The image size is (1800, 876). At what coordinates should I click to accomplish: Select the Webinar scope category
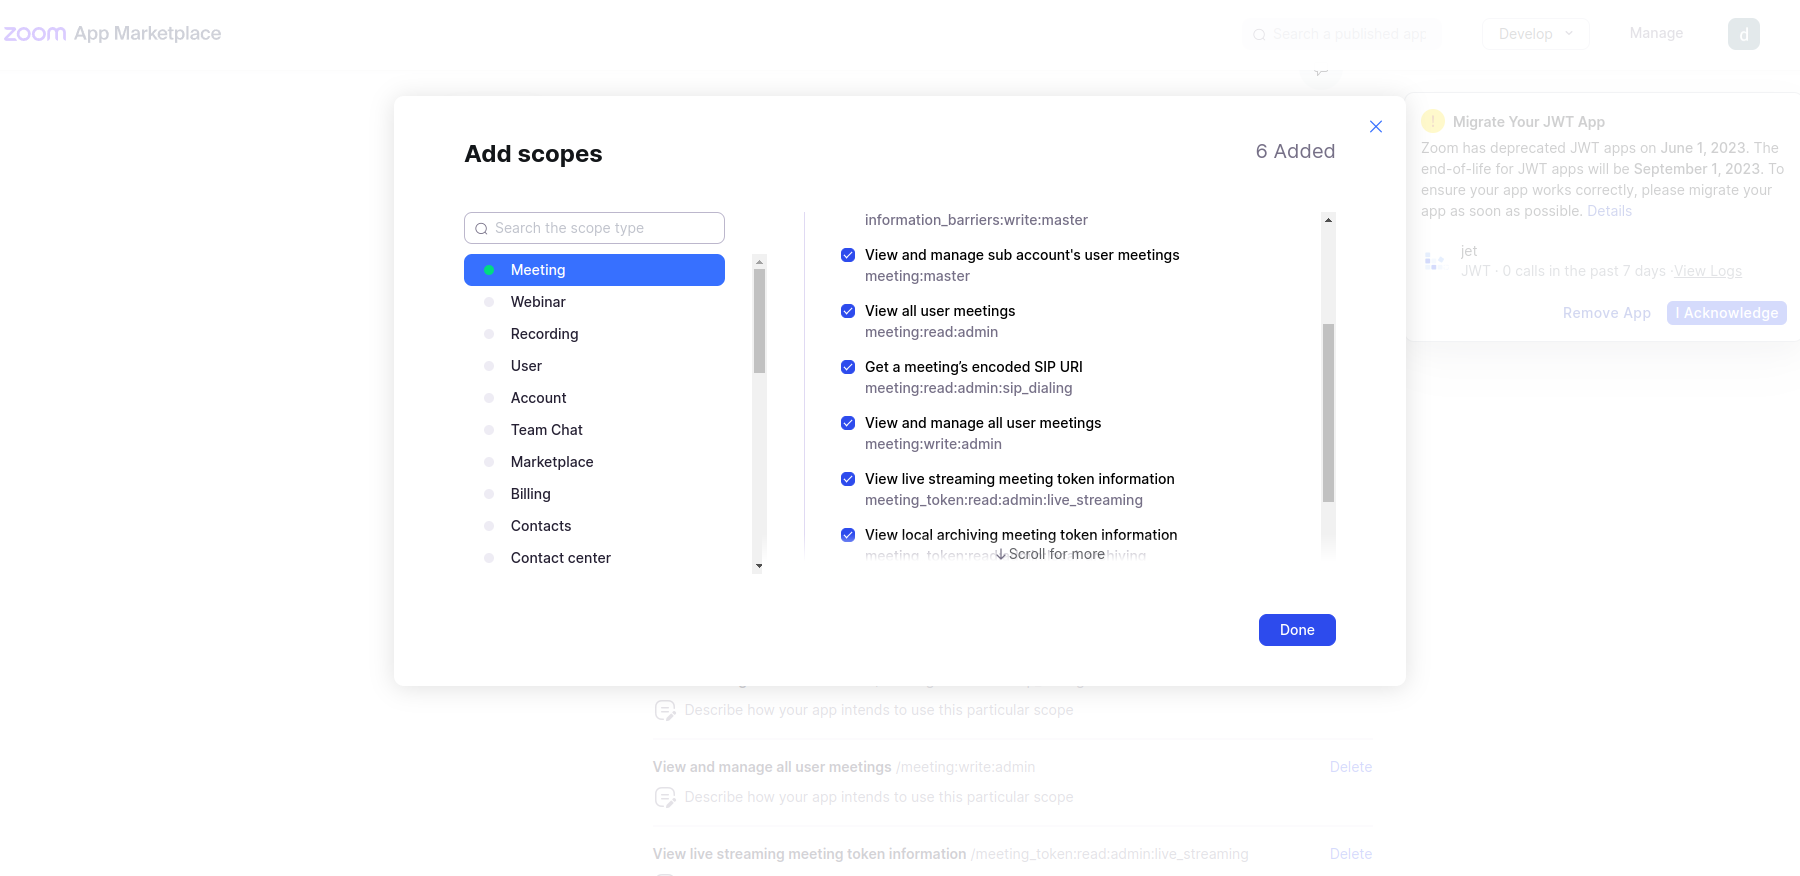pos(538,302)
